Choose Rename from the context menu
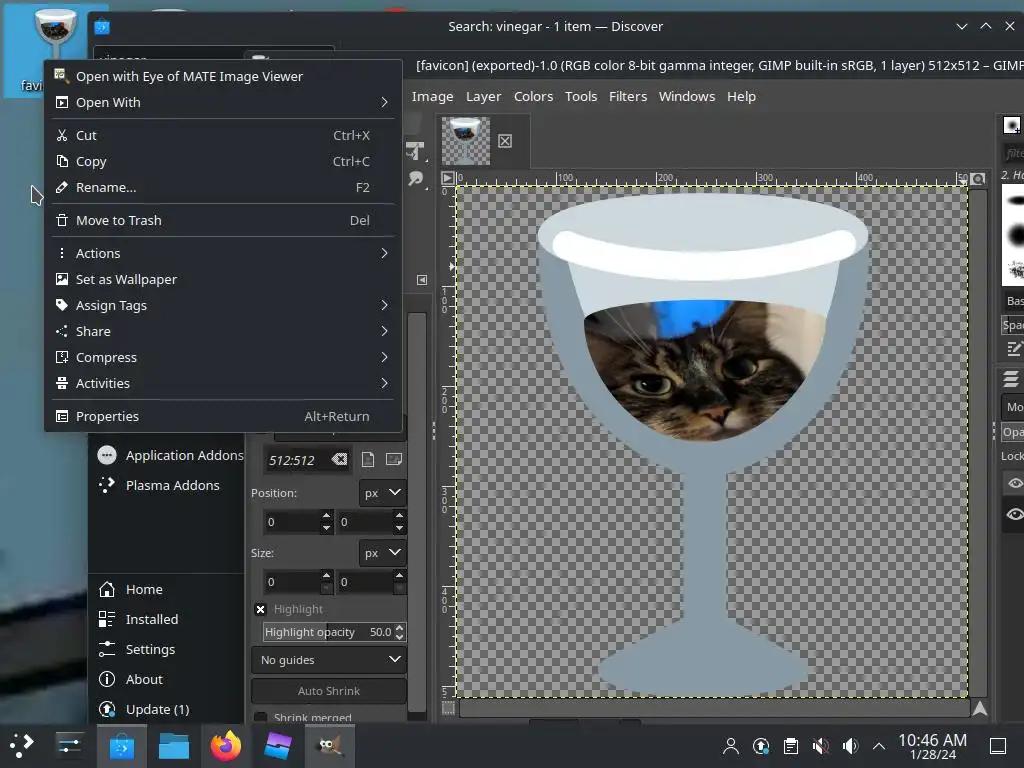The width and height of the screenshot is (1024, 768). pyautogui.click(x=223, y=187)
